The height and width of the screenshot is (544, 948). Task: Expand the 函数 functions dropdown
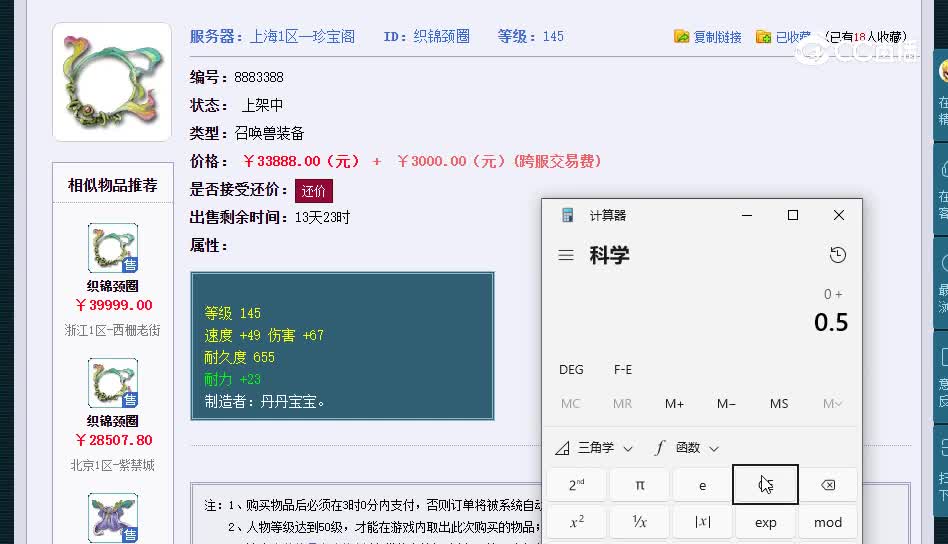tap(687, 448)
